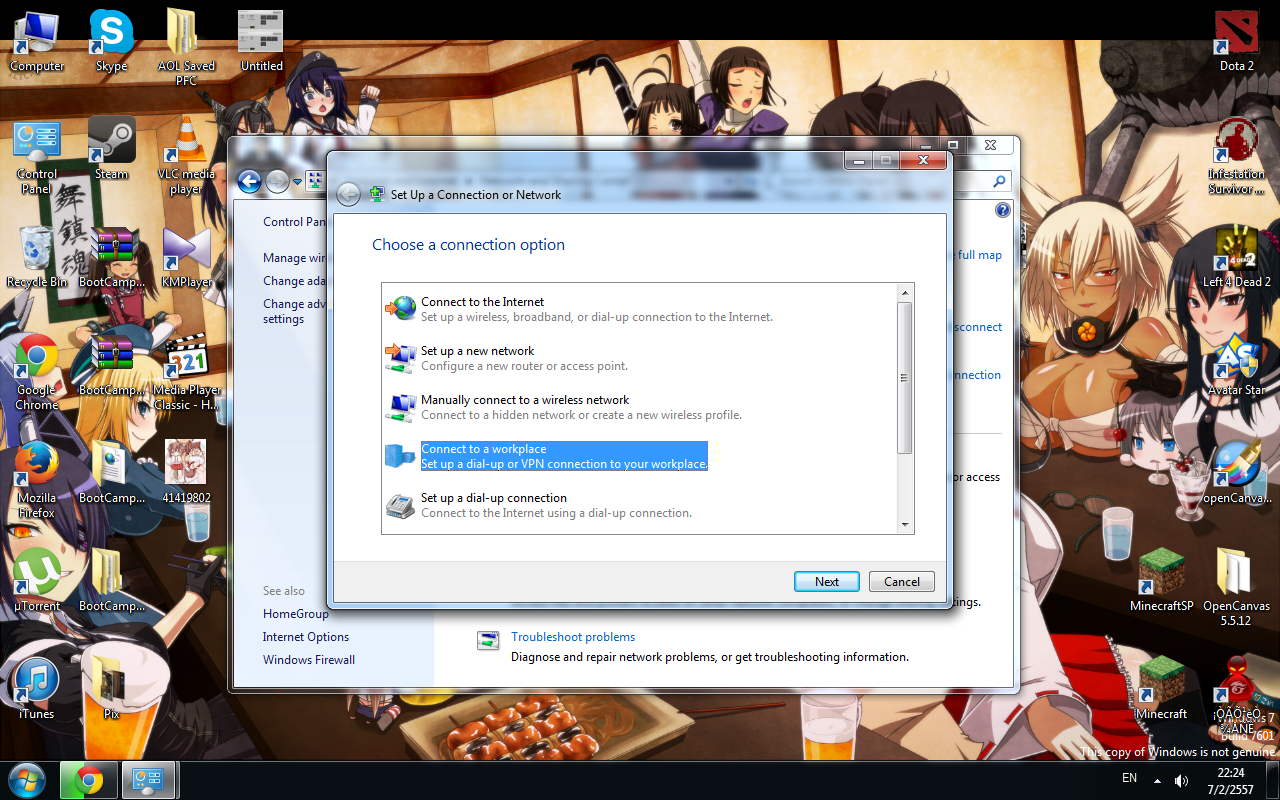The image size is (1280, 800).
Task: Go back in the background Control Panel window
Action: [x=249, y=181]
